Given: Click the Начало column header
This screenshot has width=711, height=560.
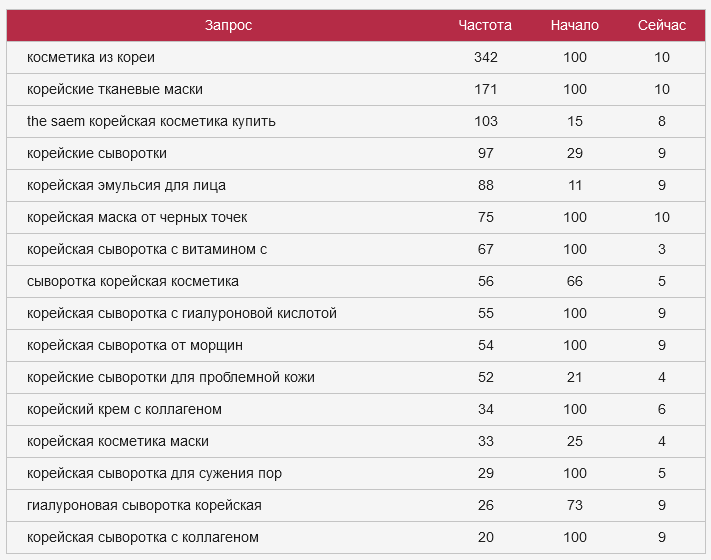Looking at the screenshot, I should click(x=574, y=25).
